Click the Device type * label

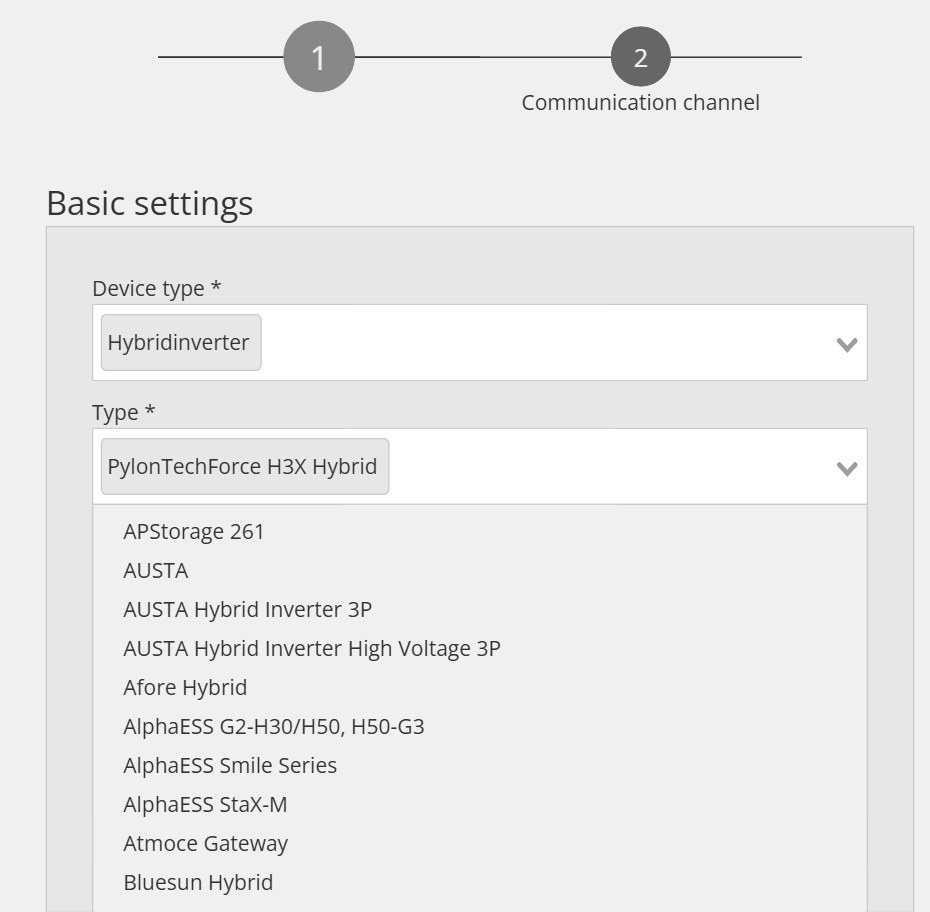point(157,289)
